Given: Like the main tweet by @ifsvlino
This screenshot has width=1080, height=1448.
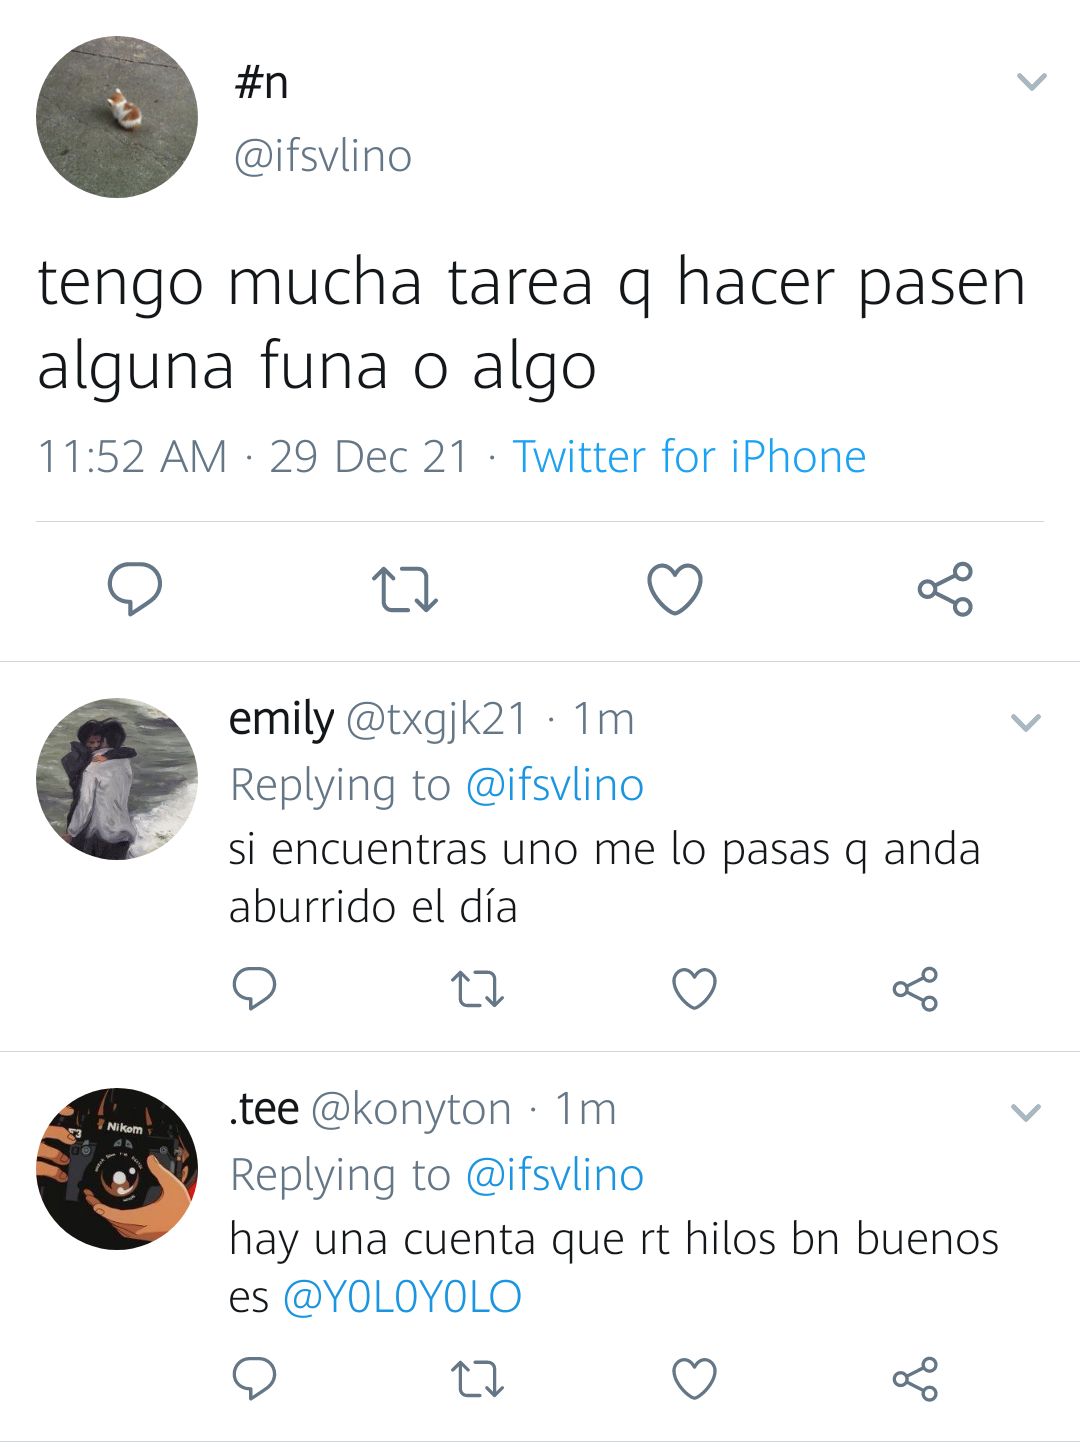Looking at the screenshot, I should point(675,588).
